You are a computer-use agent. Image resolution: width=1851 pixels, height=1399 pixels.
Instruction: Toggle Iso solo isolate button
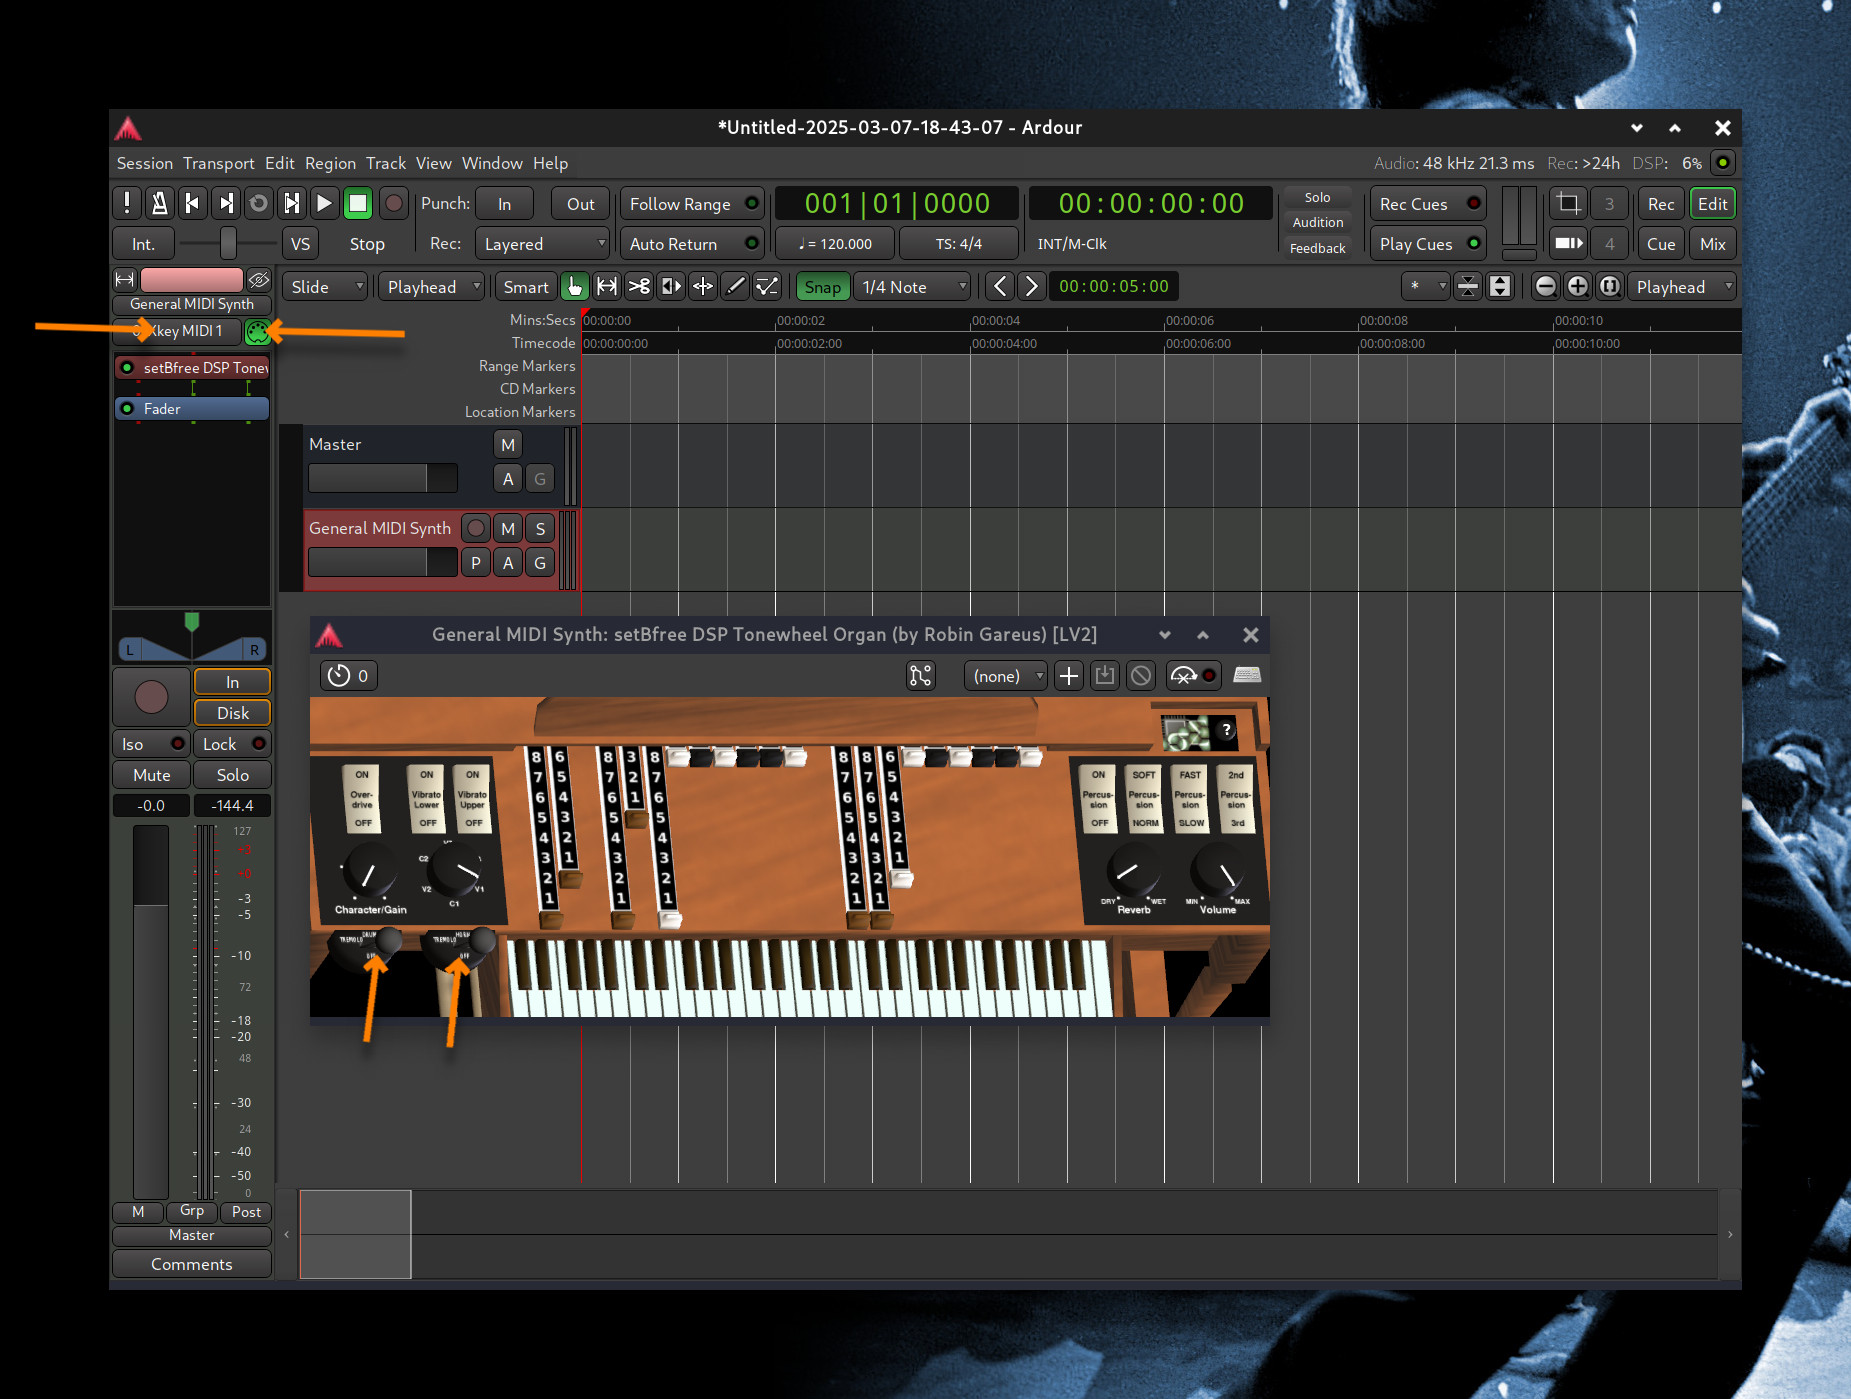click(150, 744)
